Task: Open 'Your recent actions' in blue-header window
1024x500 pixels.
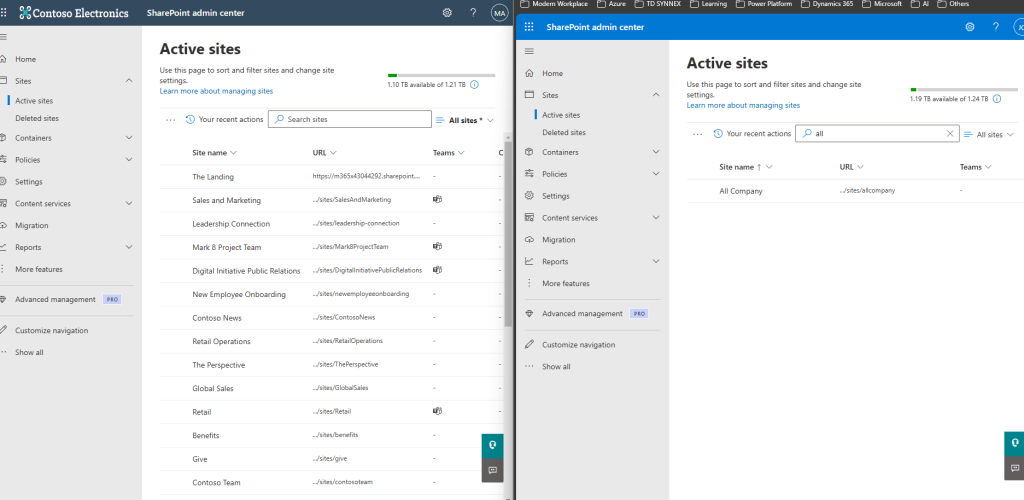Action: [752, 134]
